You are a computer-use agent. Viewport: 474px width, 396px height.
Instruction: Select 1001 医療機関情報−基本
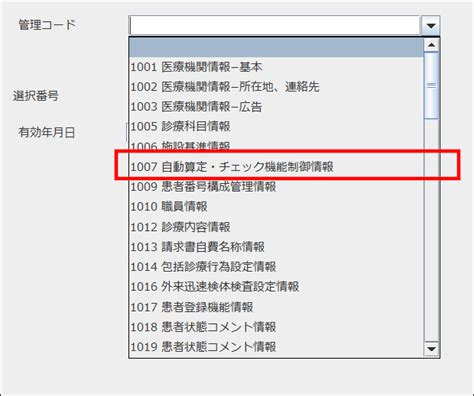(x=276, y=67)
